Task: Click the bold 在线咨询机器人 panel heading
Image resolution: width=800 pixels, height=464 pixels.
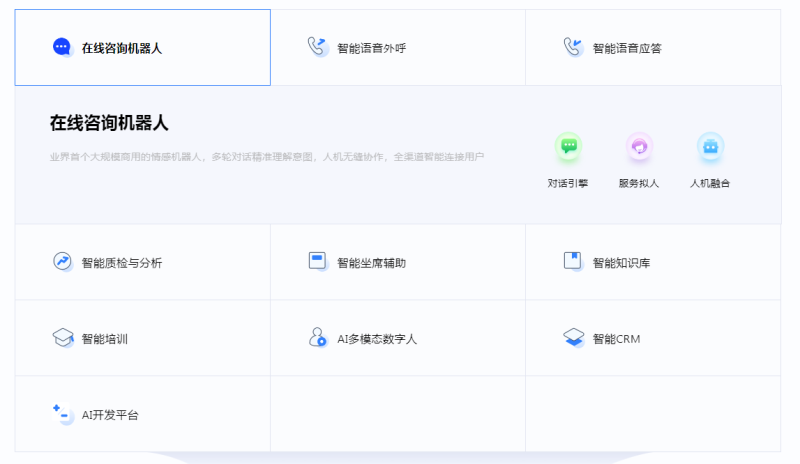Action: [x=109, y=123]
